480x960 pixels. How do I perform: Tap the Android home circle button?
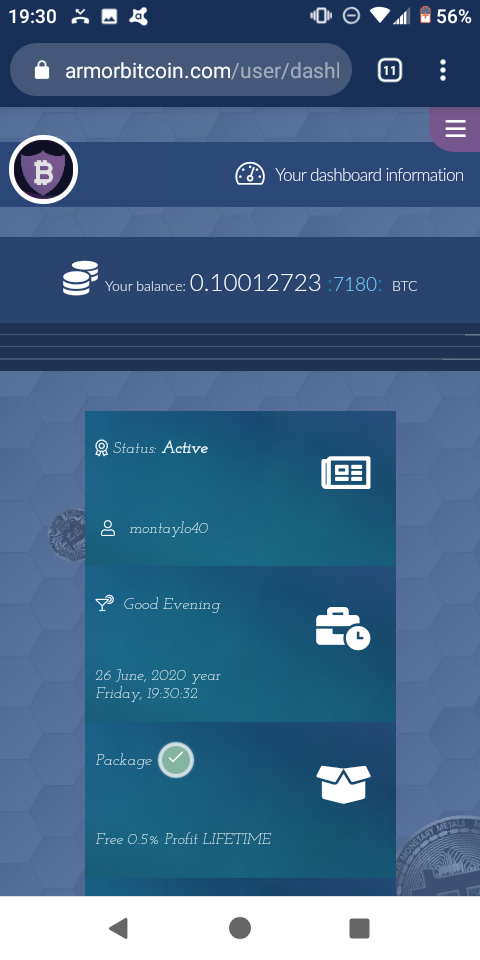pyautogui.click(x=240, y=928)
